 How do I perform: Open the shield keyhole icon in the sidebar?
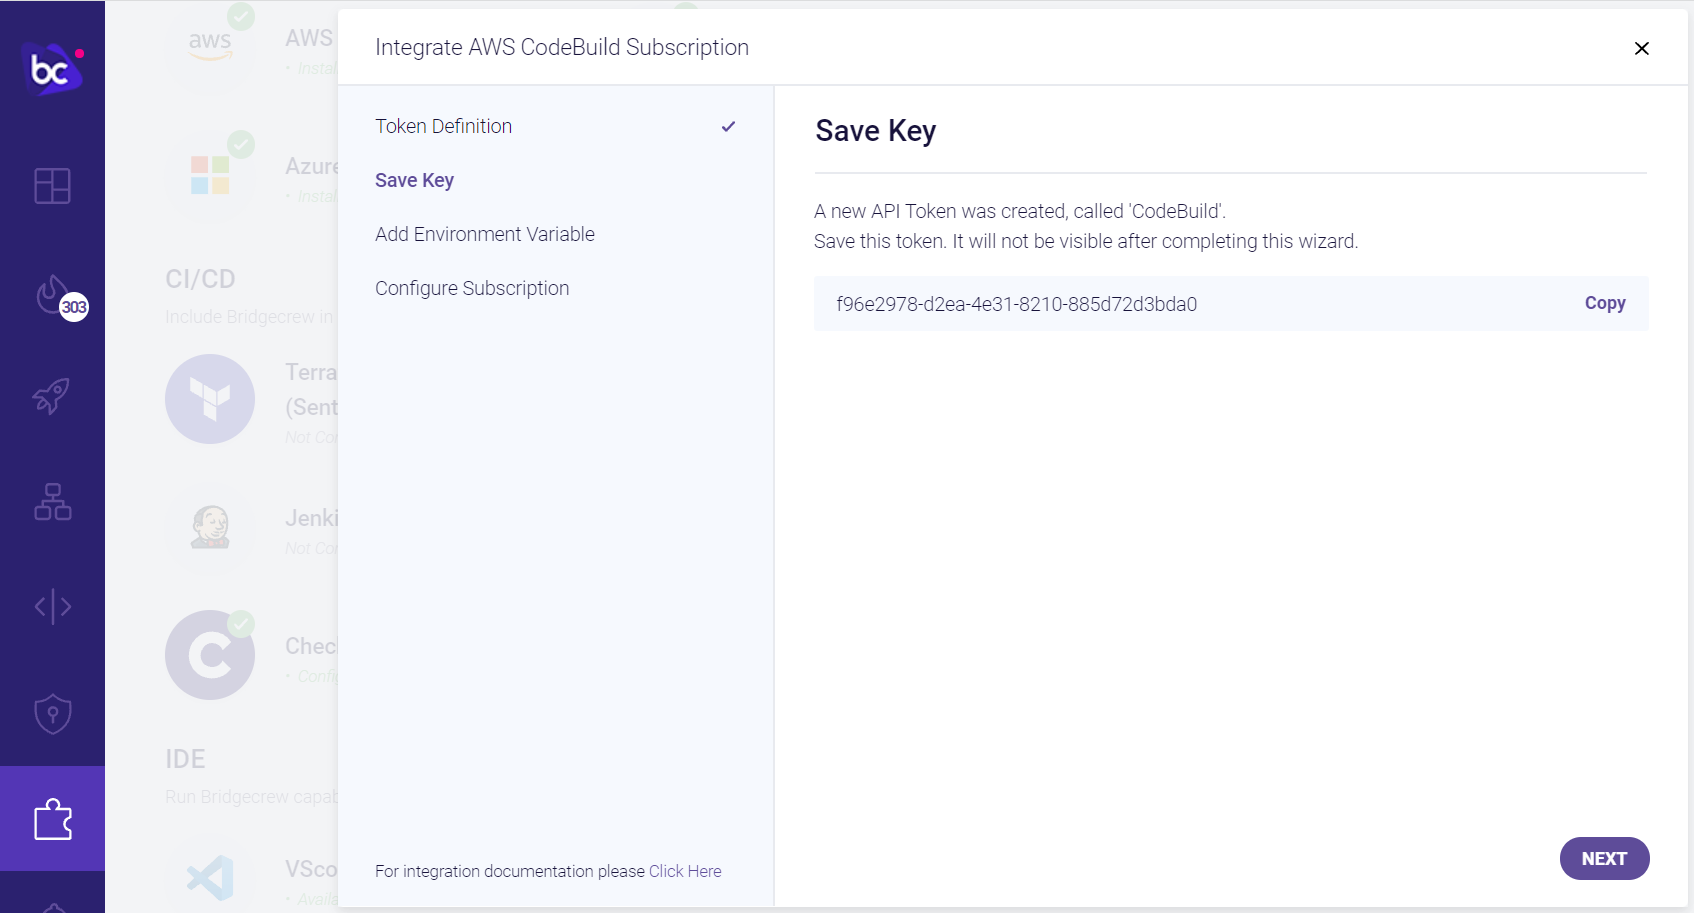tap(52, 714)
